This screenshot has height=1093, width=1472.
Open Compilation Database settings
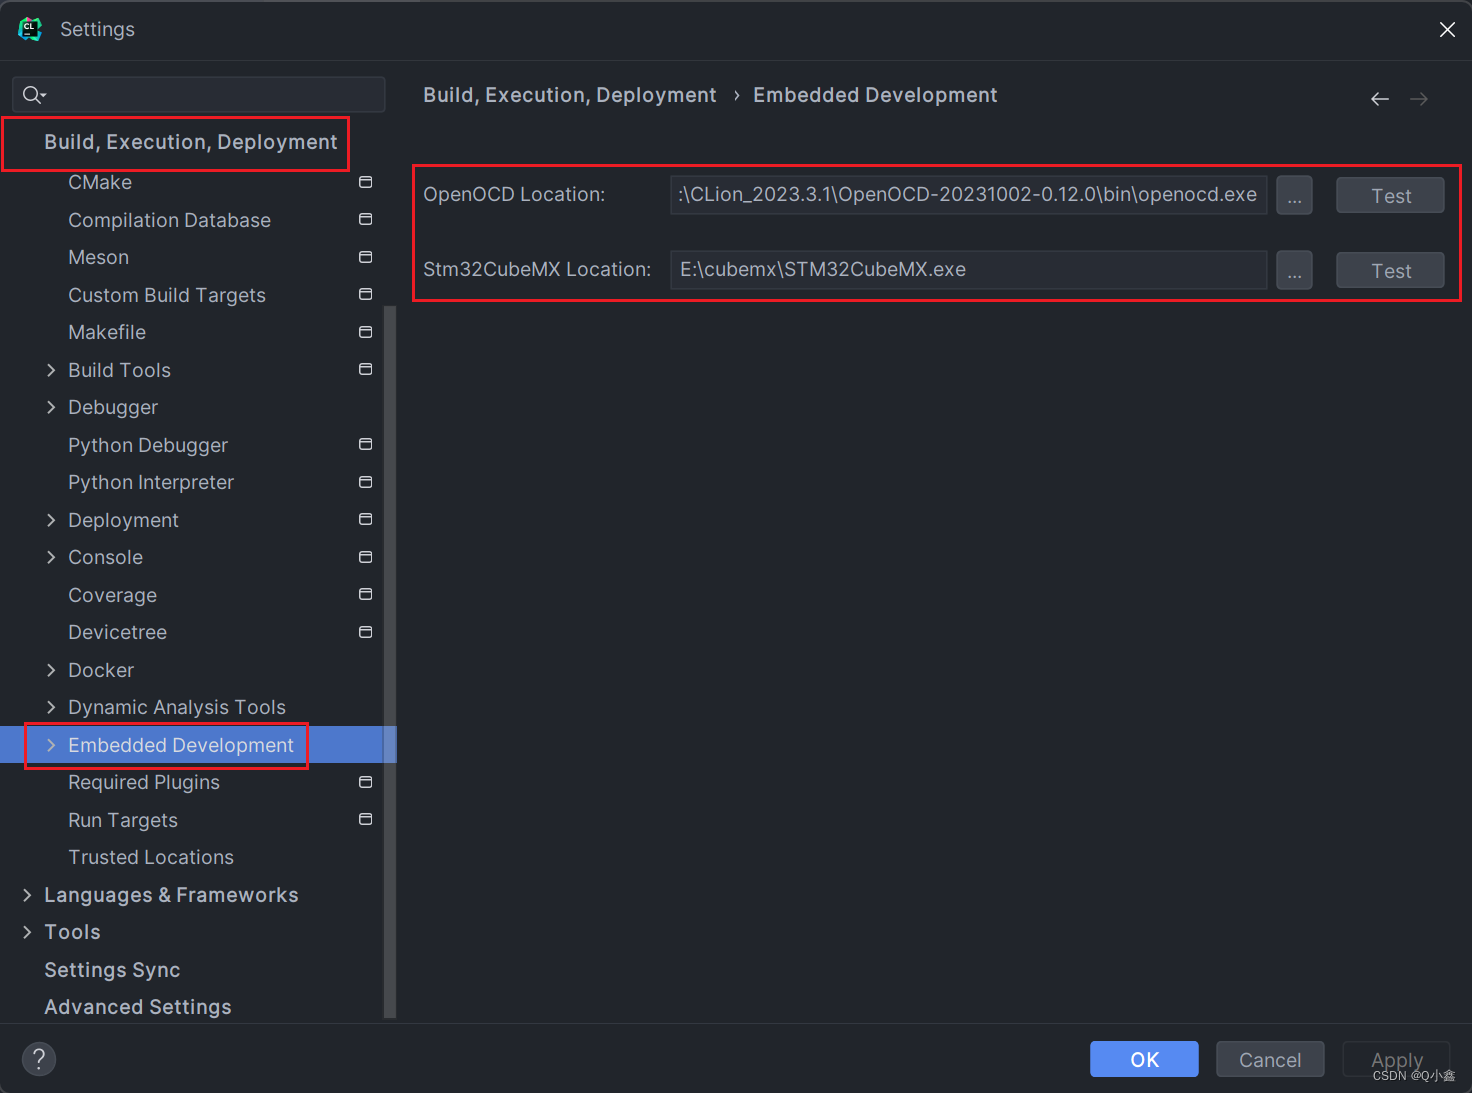169,220
